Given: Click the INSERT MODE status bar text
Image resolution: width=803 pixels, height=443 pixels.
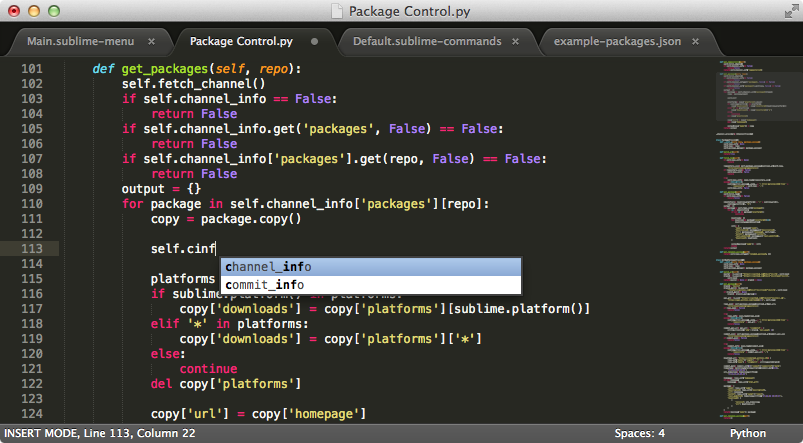Looking at the screenshot, I should (43, 433).
